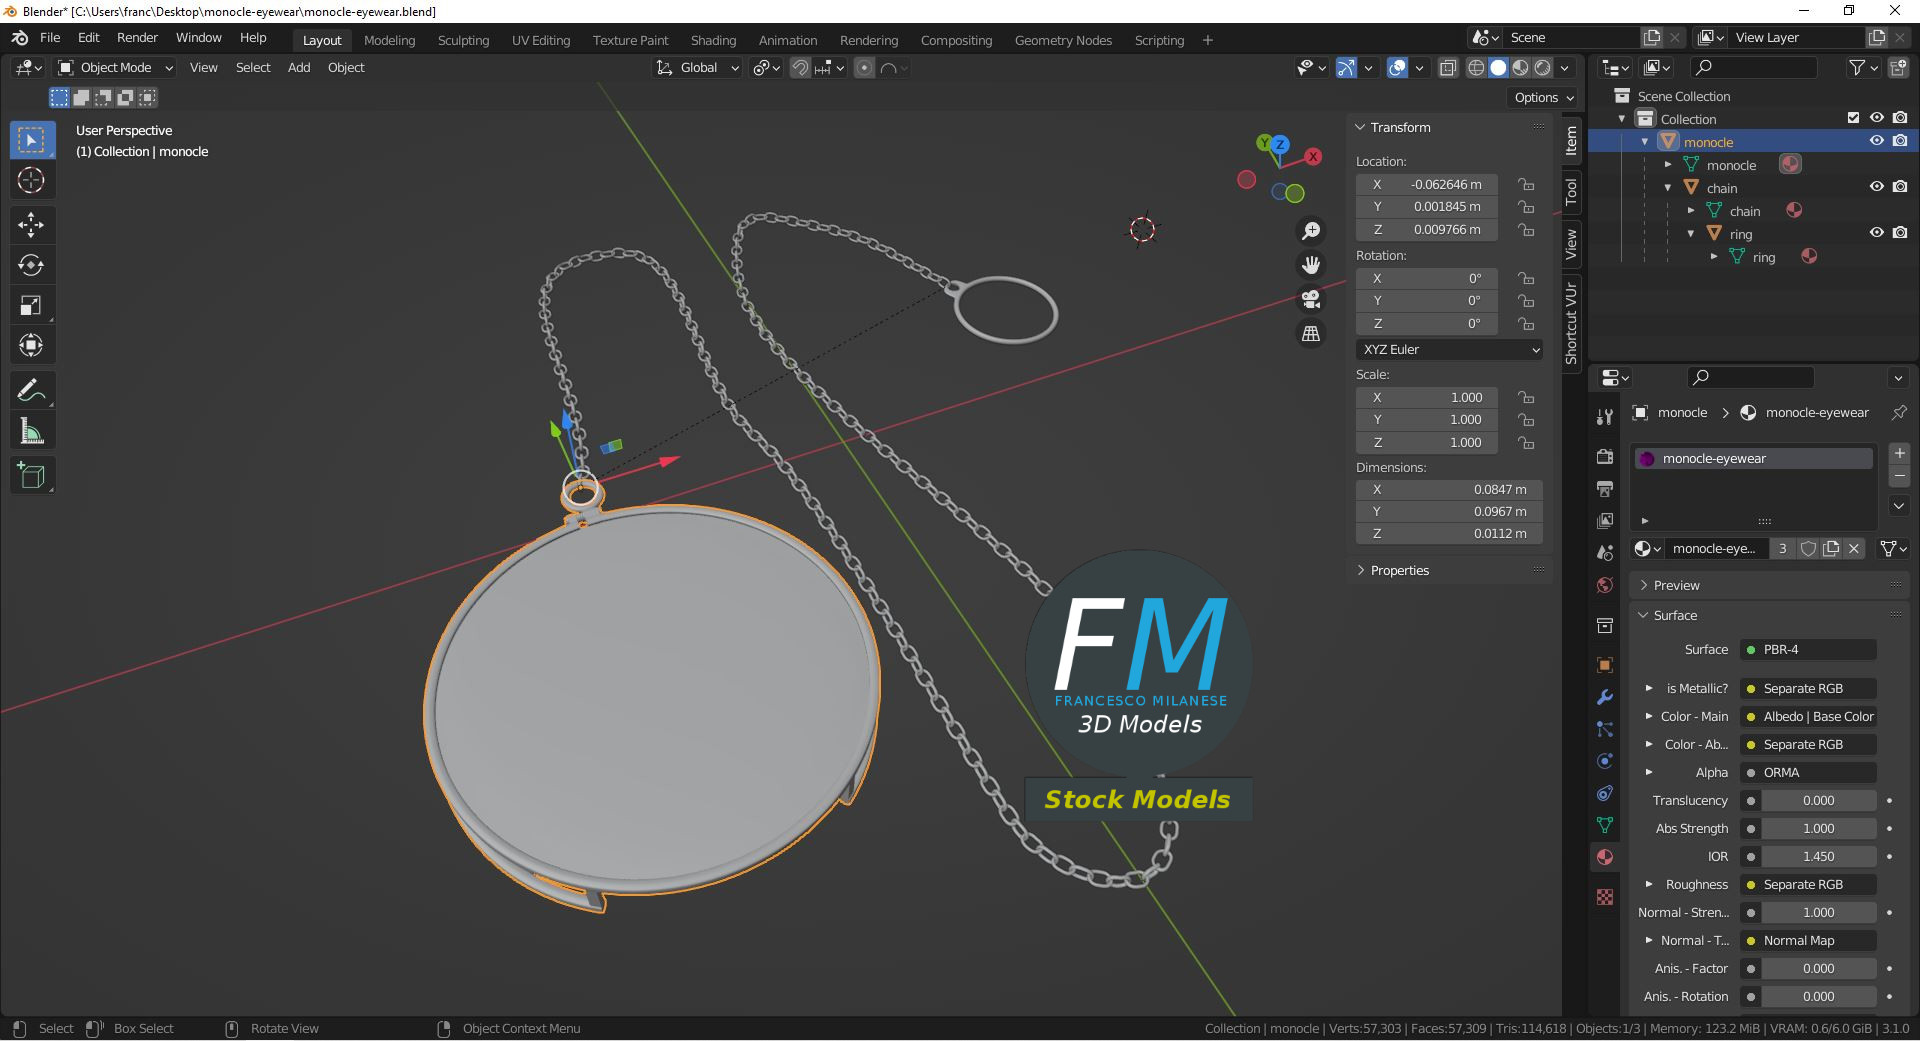The height and width of the screenshot is (1041, 1920).
Task: Switch to material preview shading
Action: 1520,68
